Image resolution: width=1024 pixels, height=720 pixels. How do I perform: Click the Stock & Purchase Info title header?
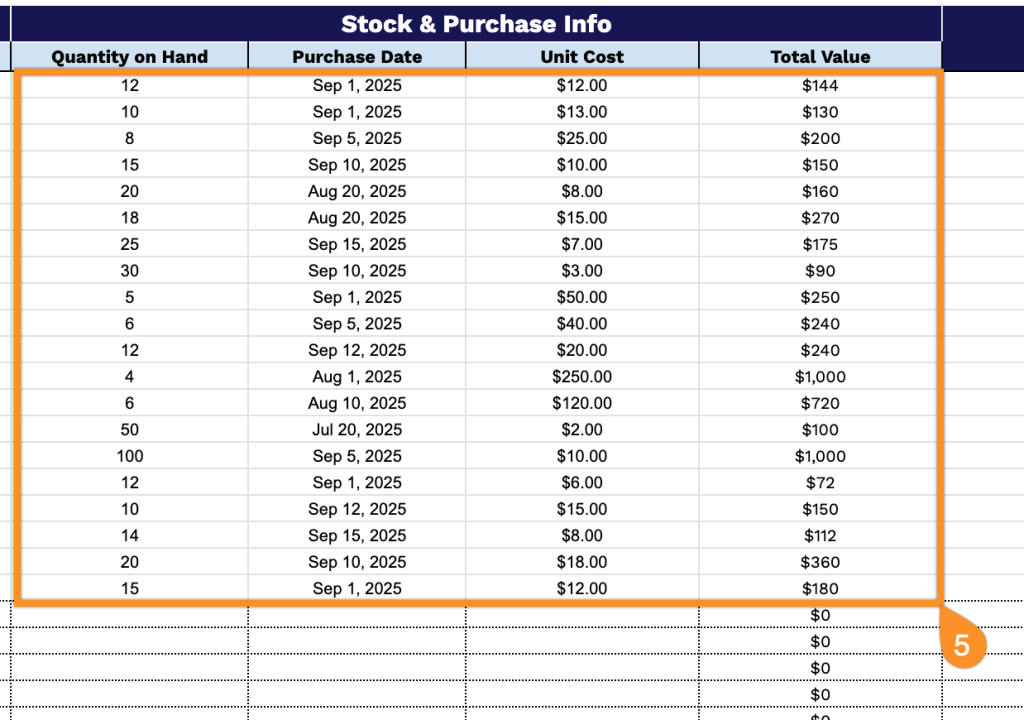[x=476, y=24]
